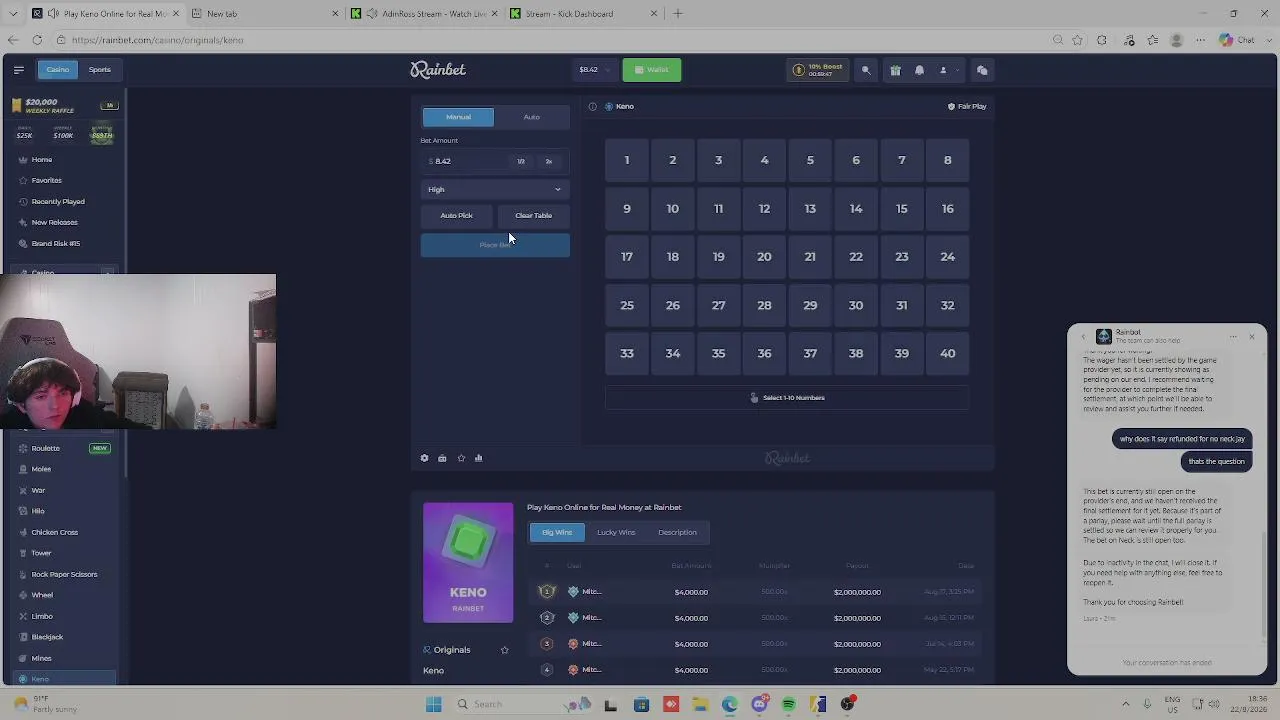
Task: Click the star next to Originals
Action: pyautogui.click(x=505, y=650)
